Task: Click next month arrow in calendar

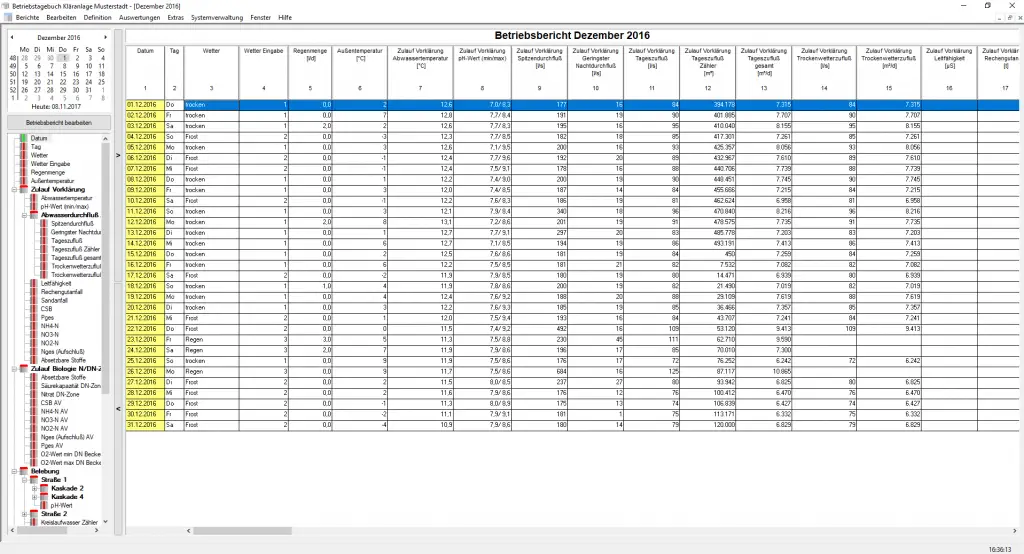Action: (104, 37)
